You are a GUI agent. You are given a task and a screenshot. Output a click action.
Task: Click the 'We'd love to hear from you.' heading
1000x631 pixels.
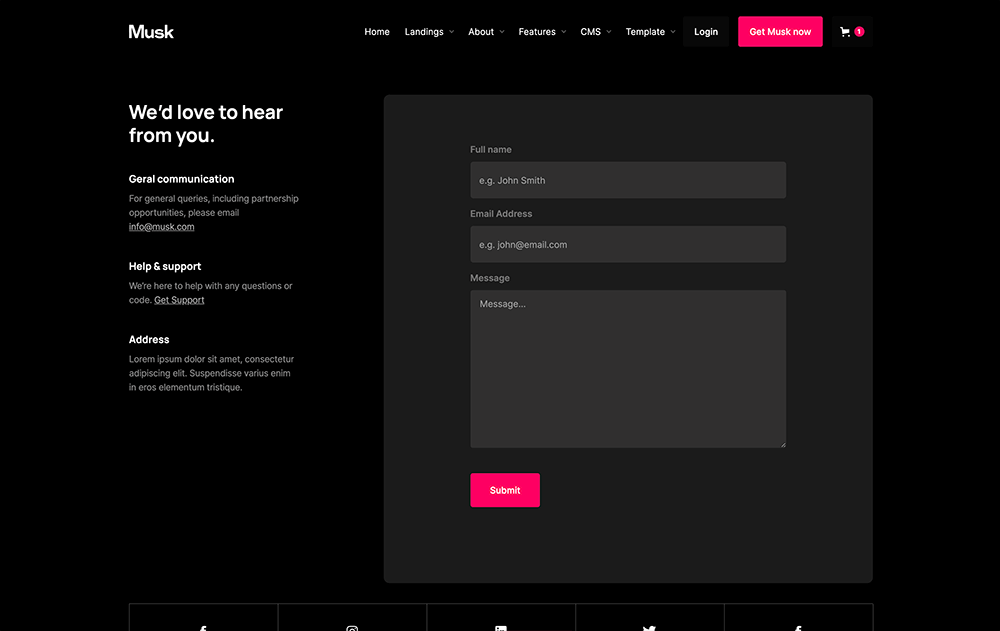point(205,124)
